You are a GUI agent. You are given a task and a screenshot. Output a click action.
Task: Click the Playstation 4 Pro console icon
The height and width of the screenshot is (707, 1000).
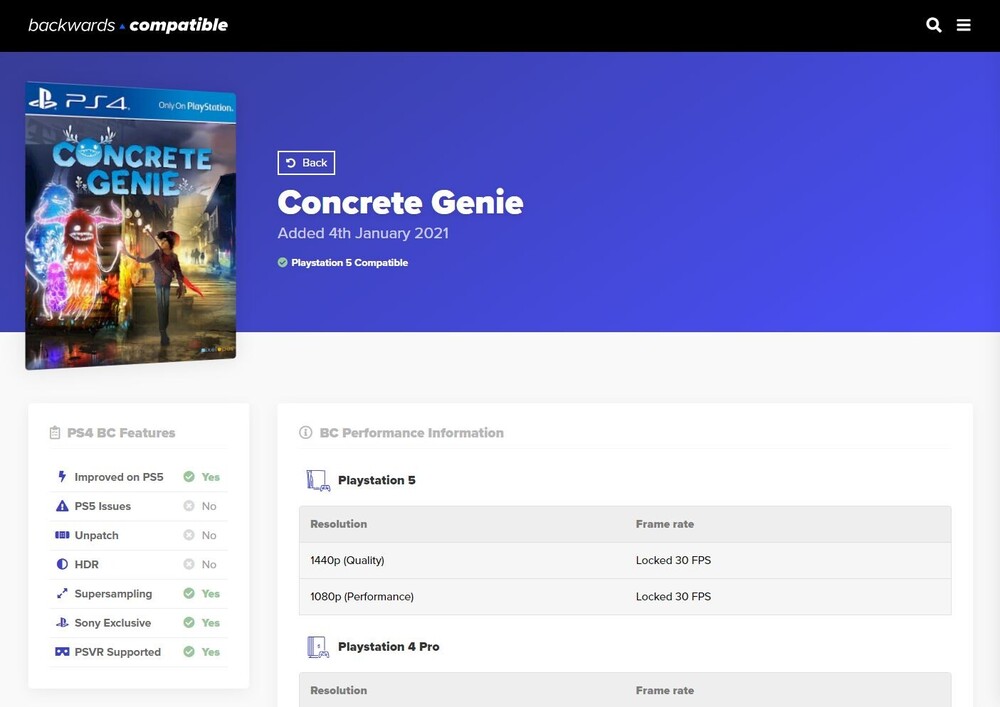point(317,647)
